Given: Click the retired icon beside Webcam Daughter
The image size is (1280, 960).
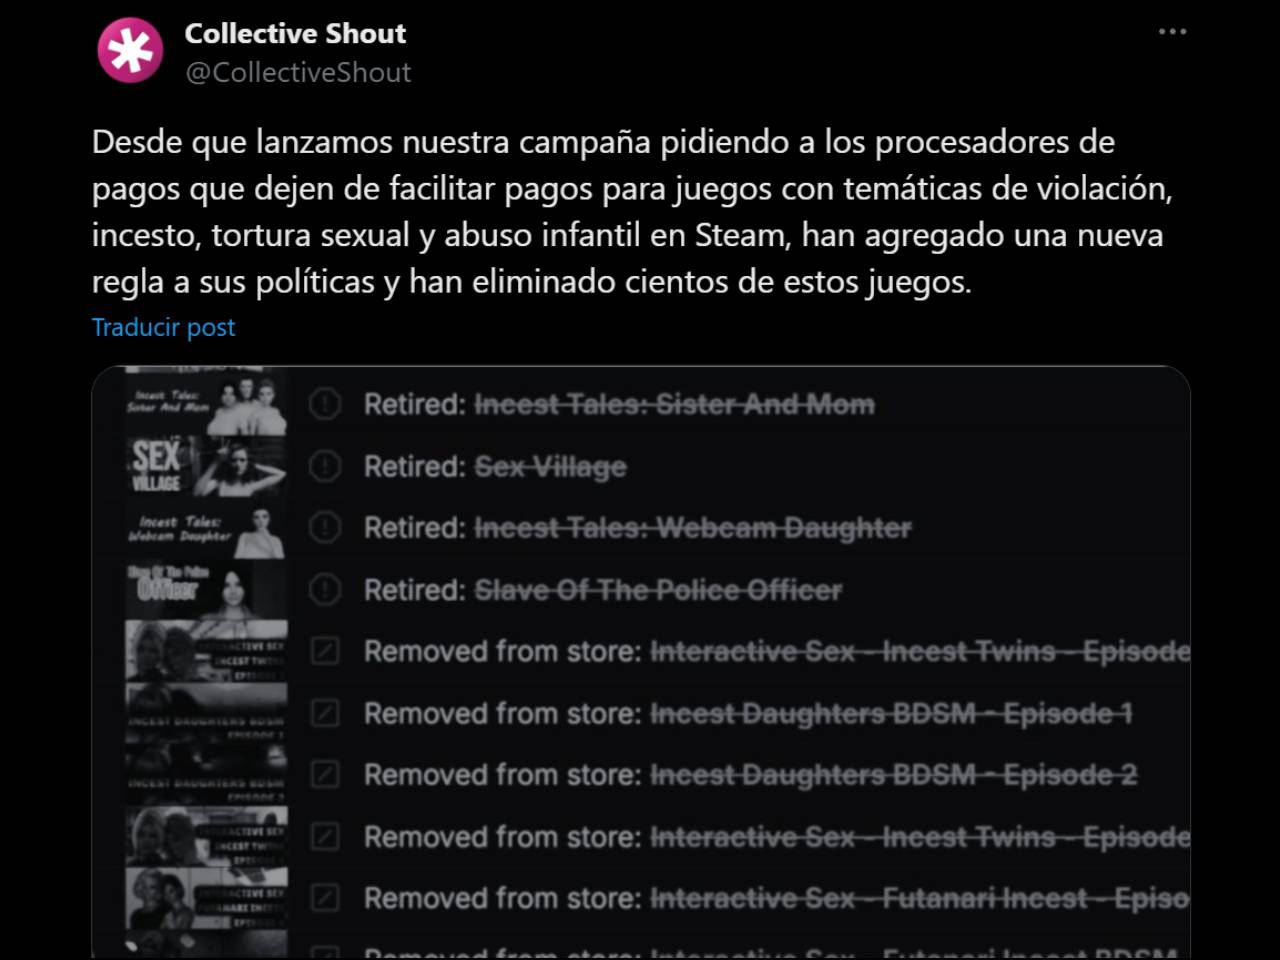Looking at the screenshot, I should tap(325, 527).
